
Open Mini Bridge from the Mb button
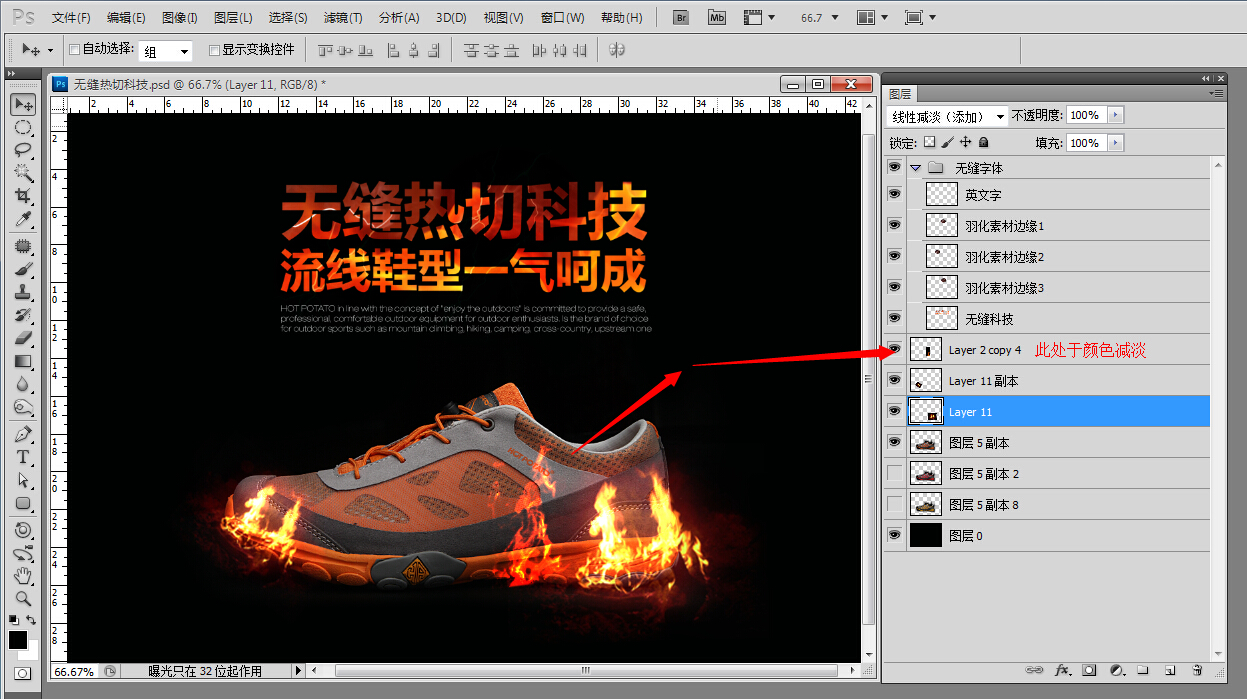point(716,17)
